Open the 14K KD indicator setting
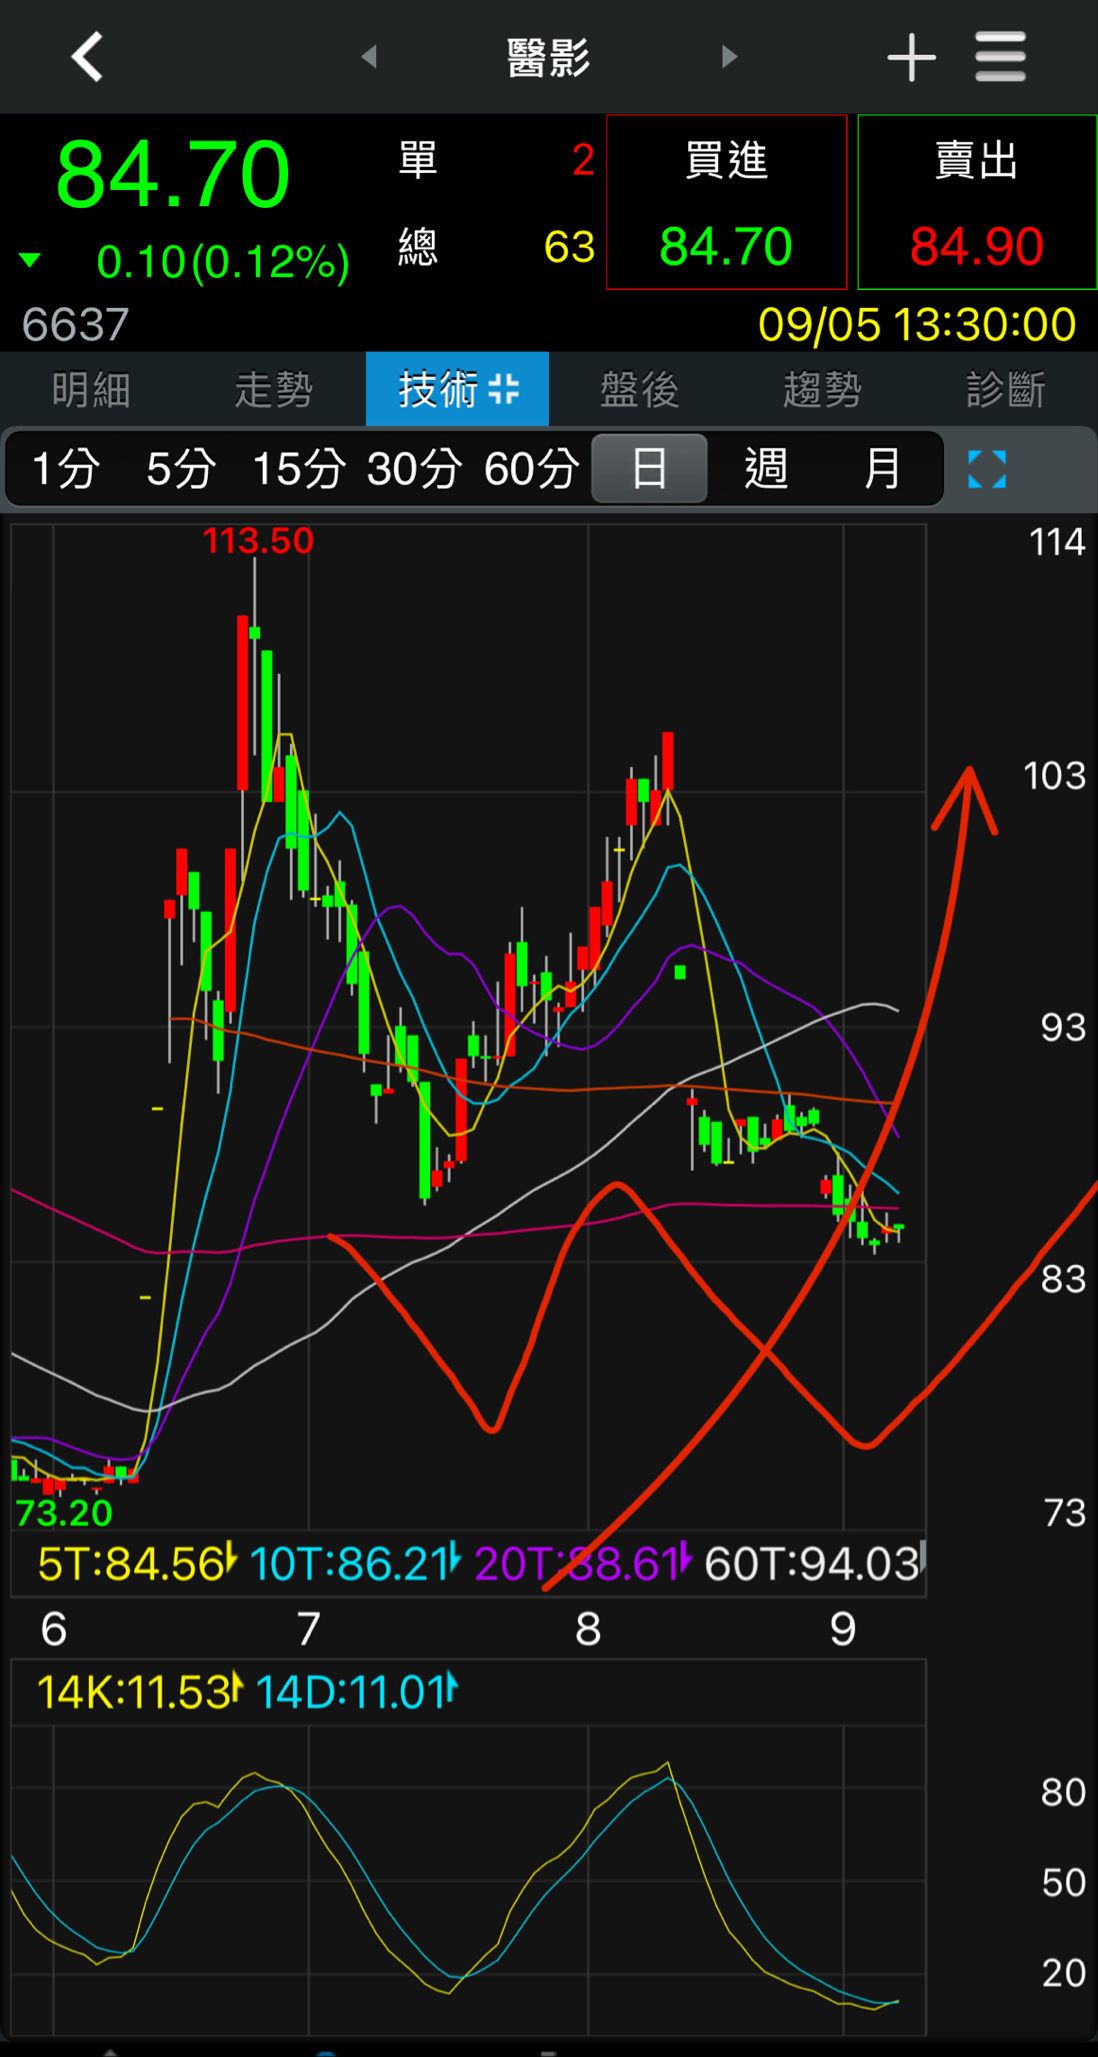Screen dimensions: 1098x2057 pos(138,1692)
